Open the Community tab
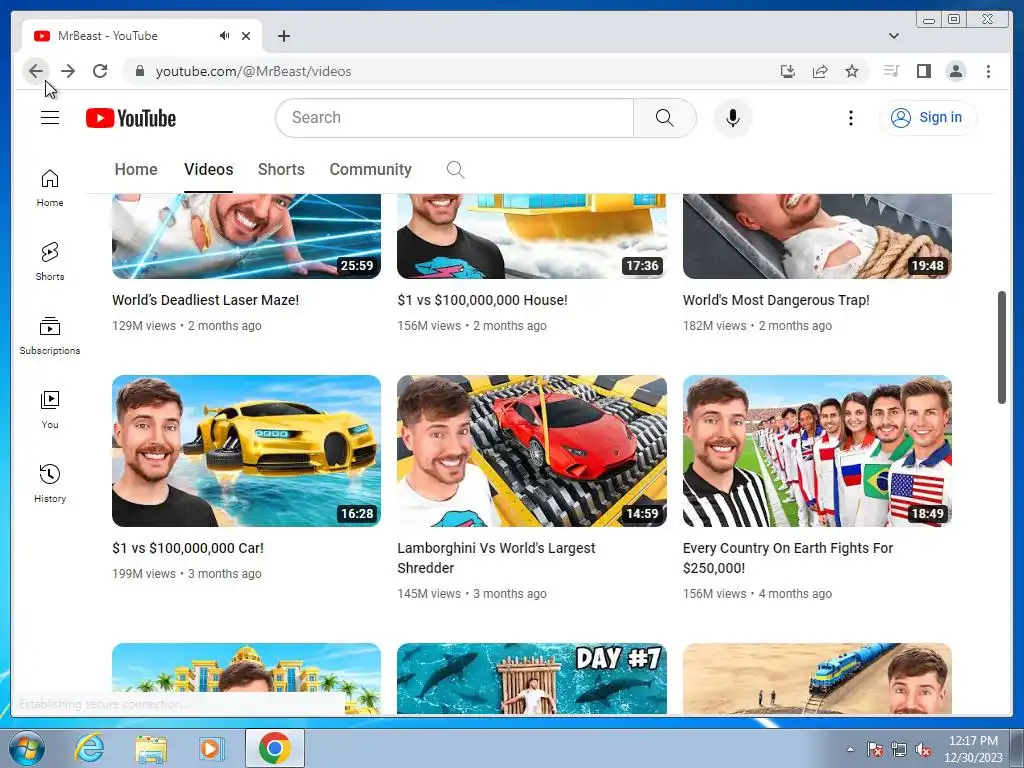The height and width of the screenshot is (768, 1024). tap(370, 169)
